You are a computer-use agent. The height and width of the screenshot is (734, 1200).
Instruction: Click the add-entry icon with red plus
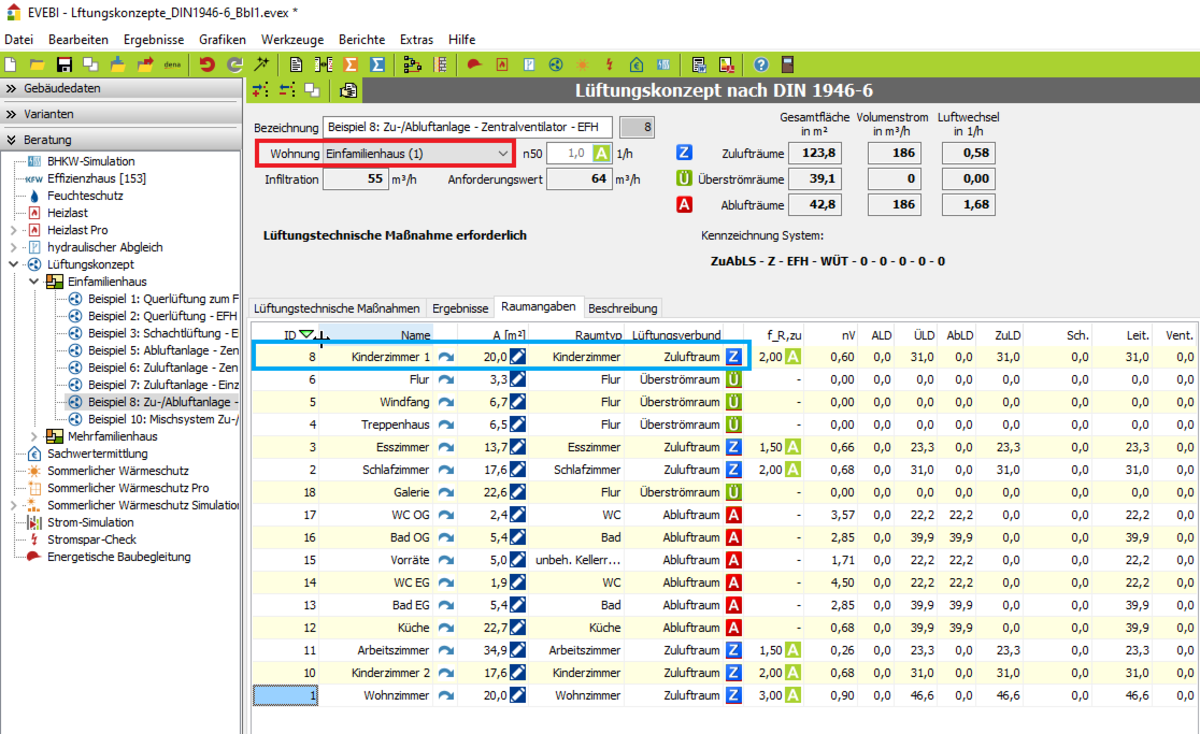pos(261,91)
